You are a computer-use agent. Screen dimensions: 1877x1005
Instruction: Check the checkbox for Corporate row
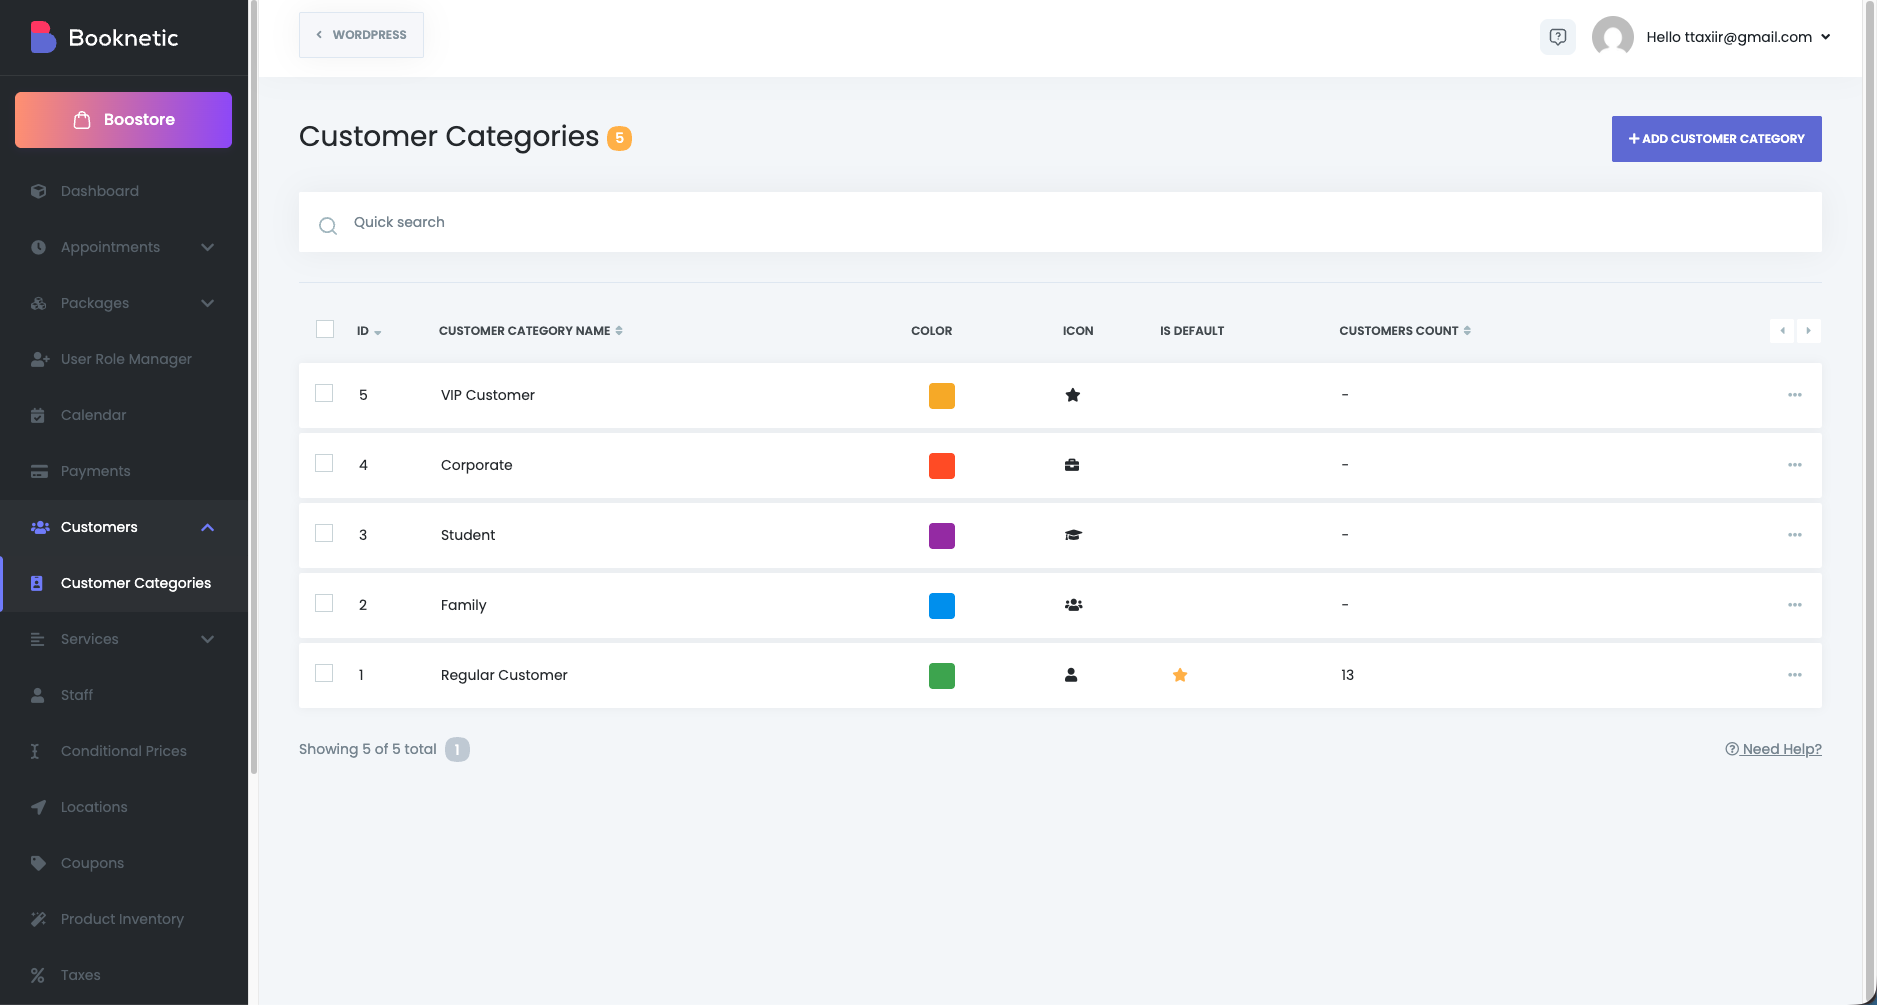tap(324, 463)
